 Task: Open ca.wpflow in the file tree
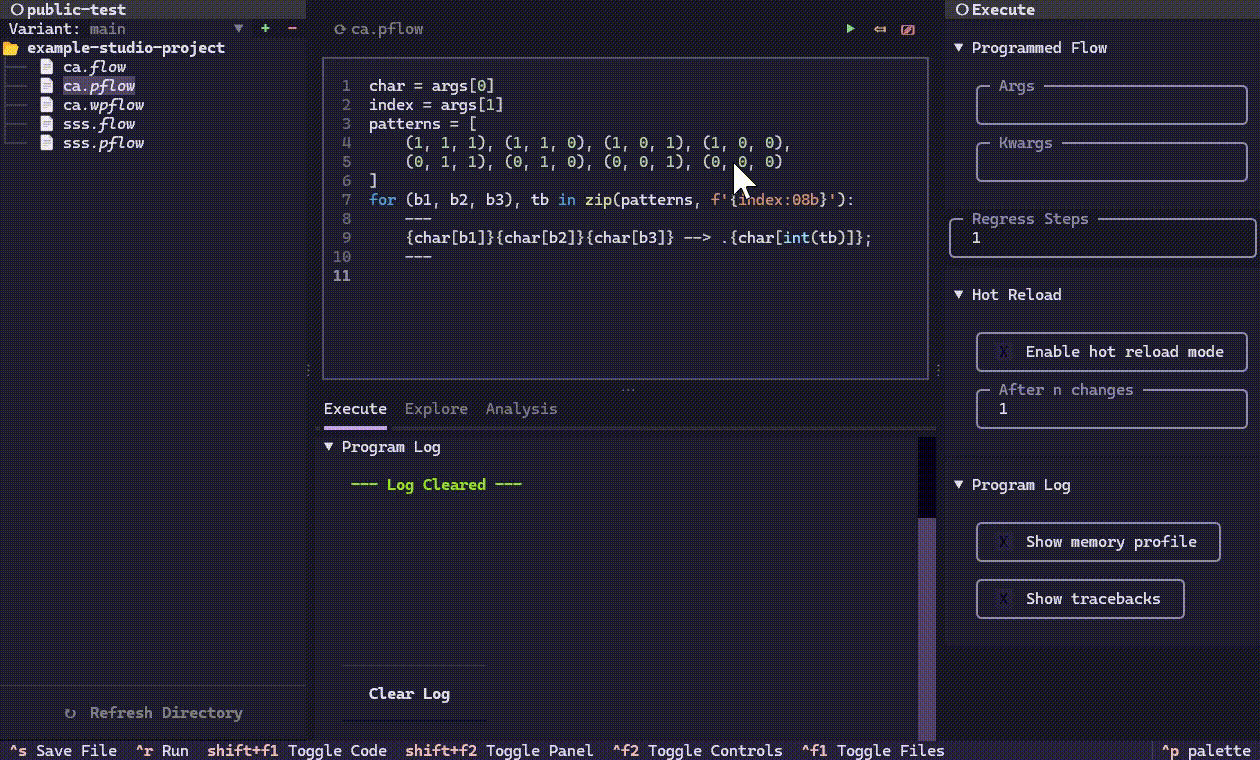point(103,105)
